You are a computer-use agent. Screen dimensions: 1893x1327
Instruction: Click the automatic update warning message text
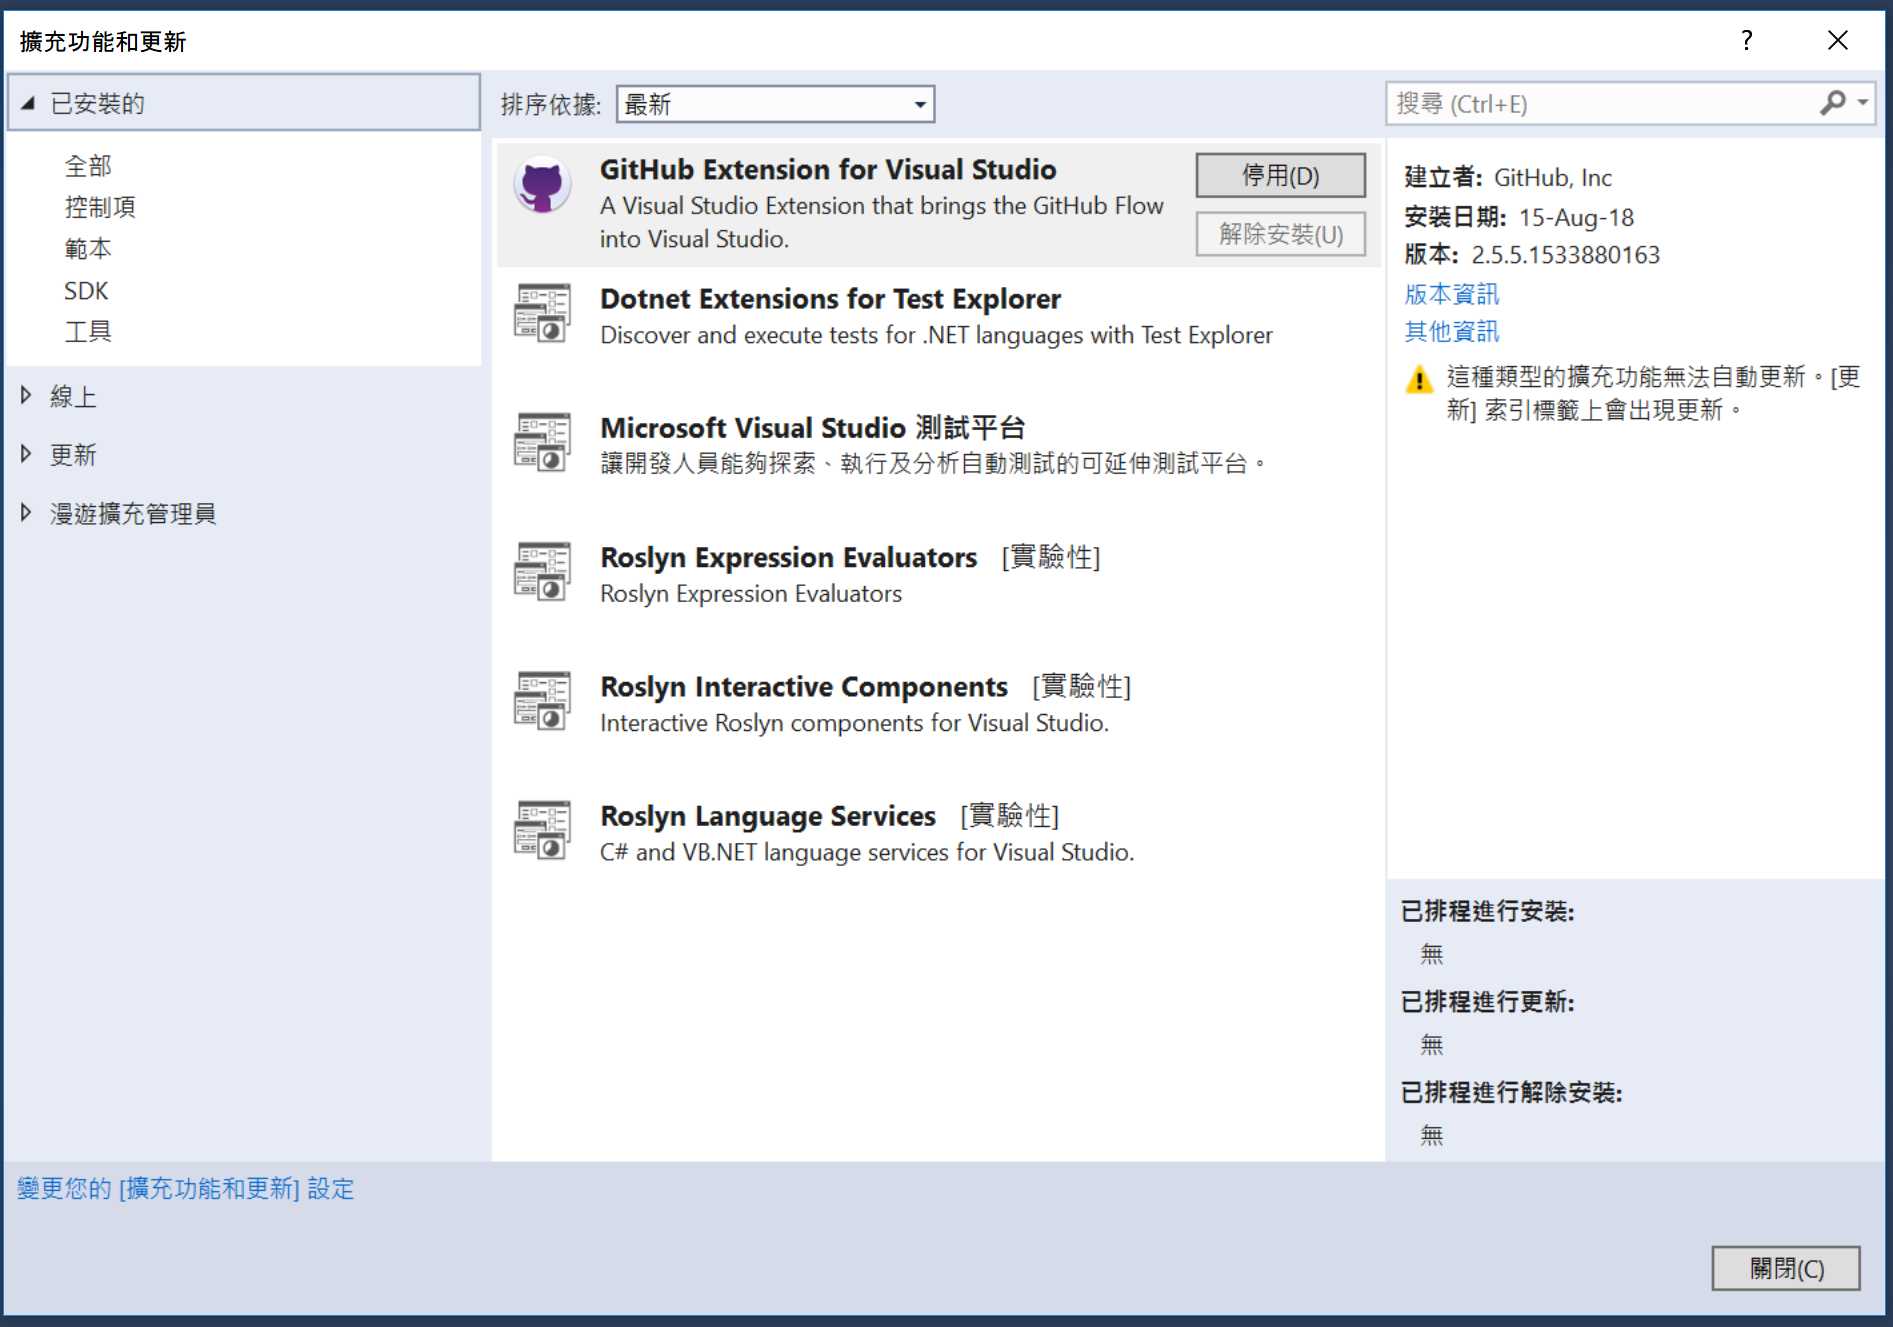tap(1653, 393)
